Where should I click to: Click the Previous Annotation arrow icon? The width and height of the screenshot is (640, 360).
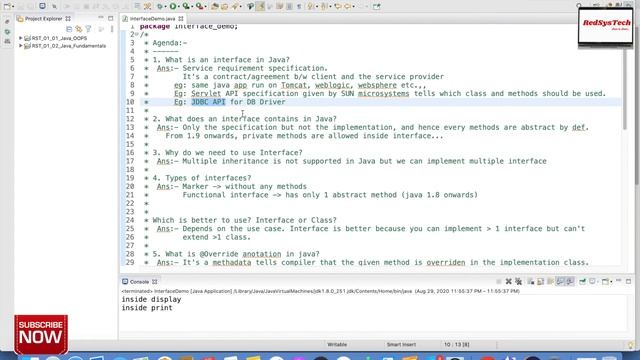coord(324,6)
